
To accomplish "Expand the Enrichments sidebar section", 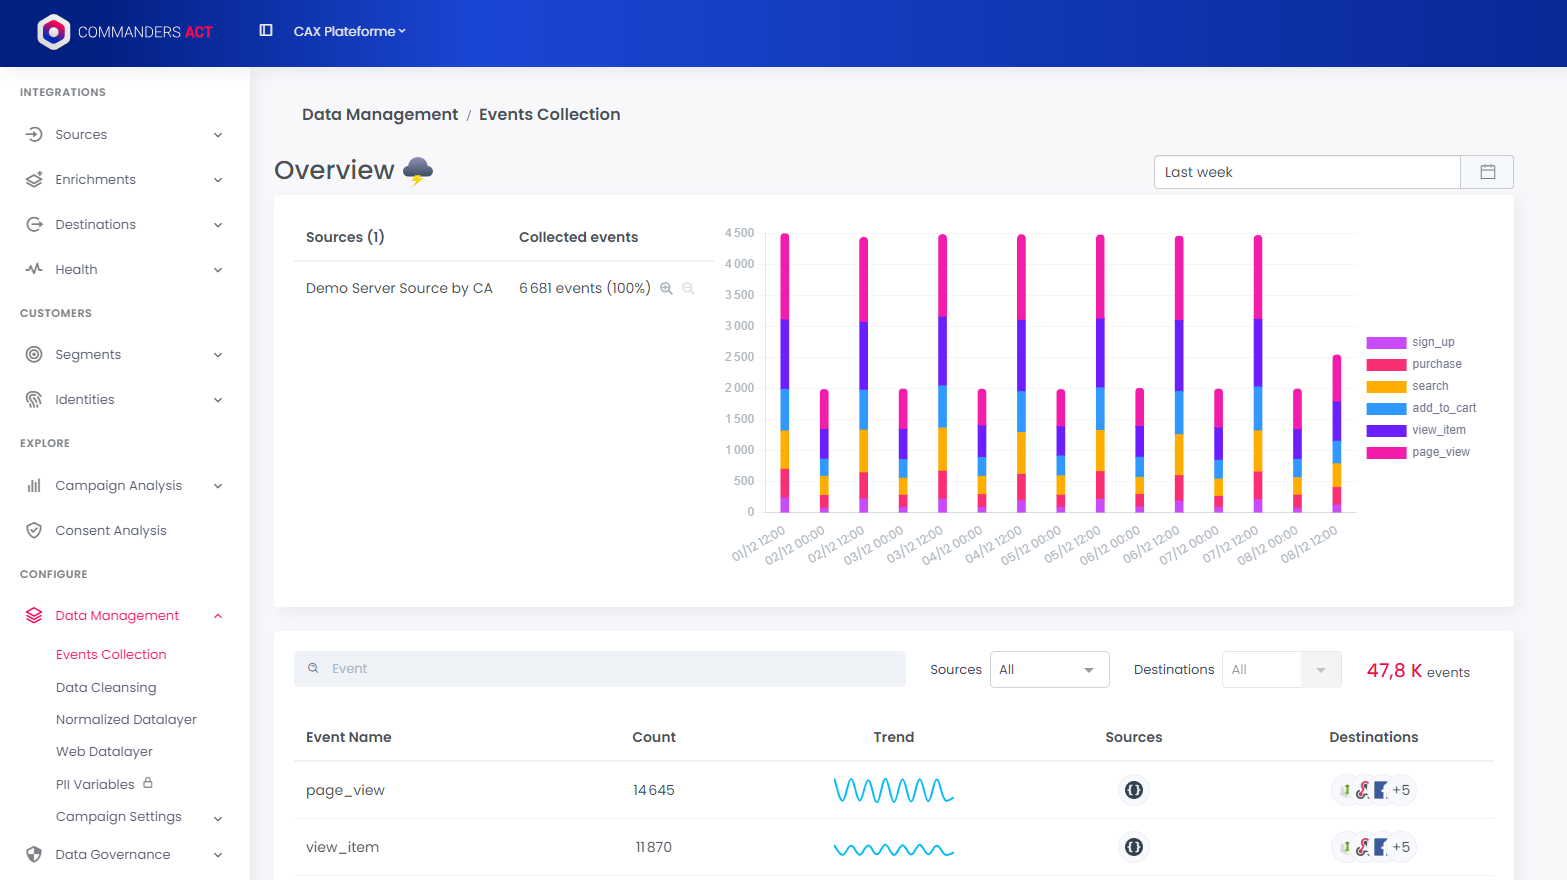I will [x=124, y=180].
